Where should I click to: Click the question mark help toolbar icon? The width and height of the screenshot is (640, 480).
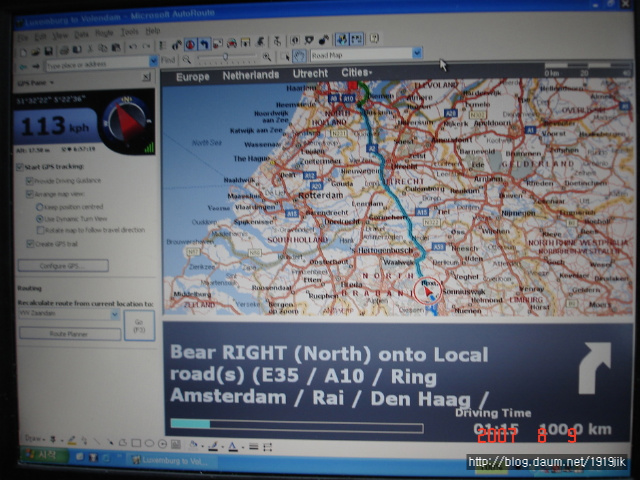click(x=374, y=39)
